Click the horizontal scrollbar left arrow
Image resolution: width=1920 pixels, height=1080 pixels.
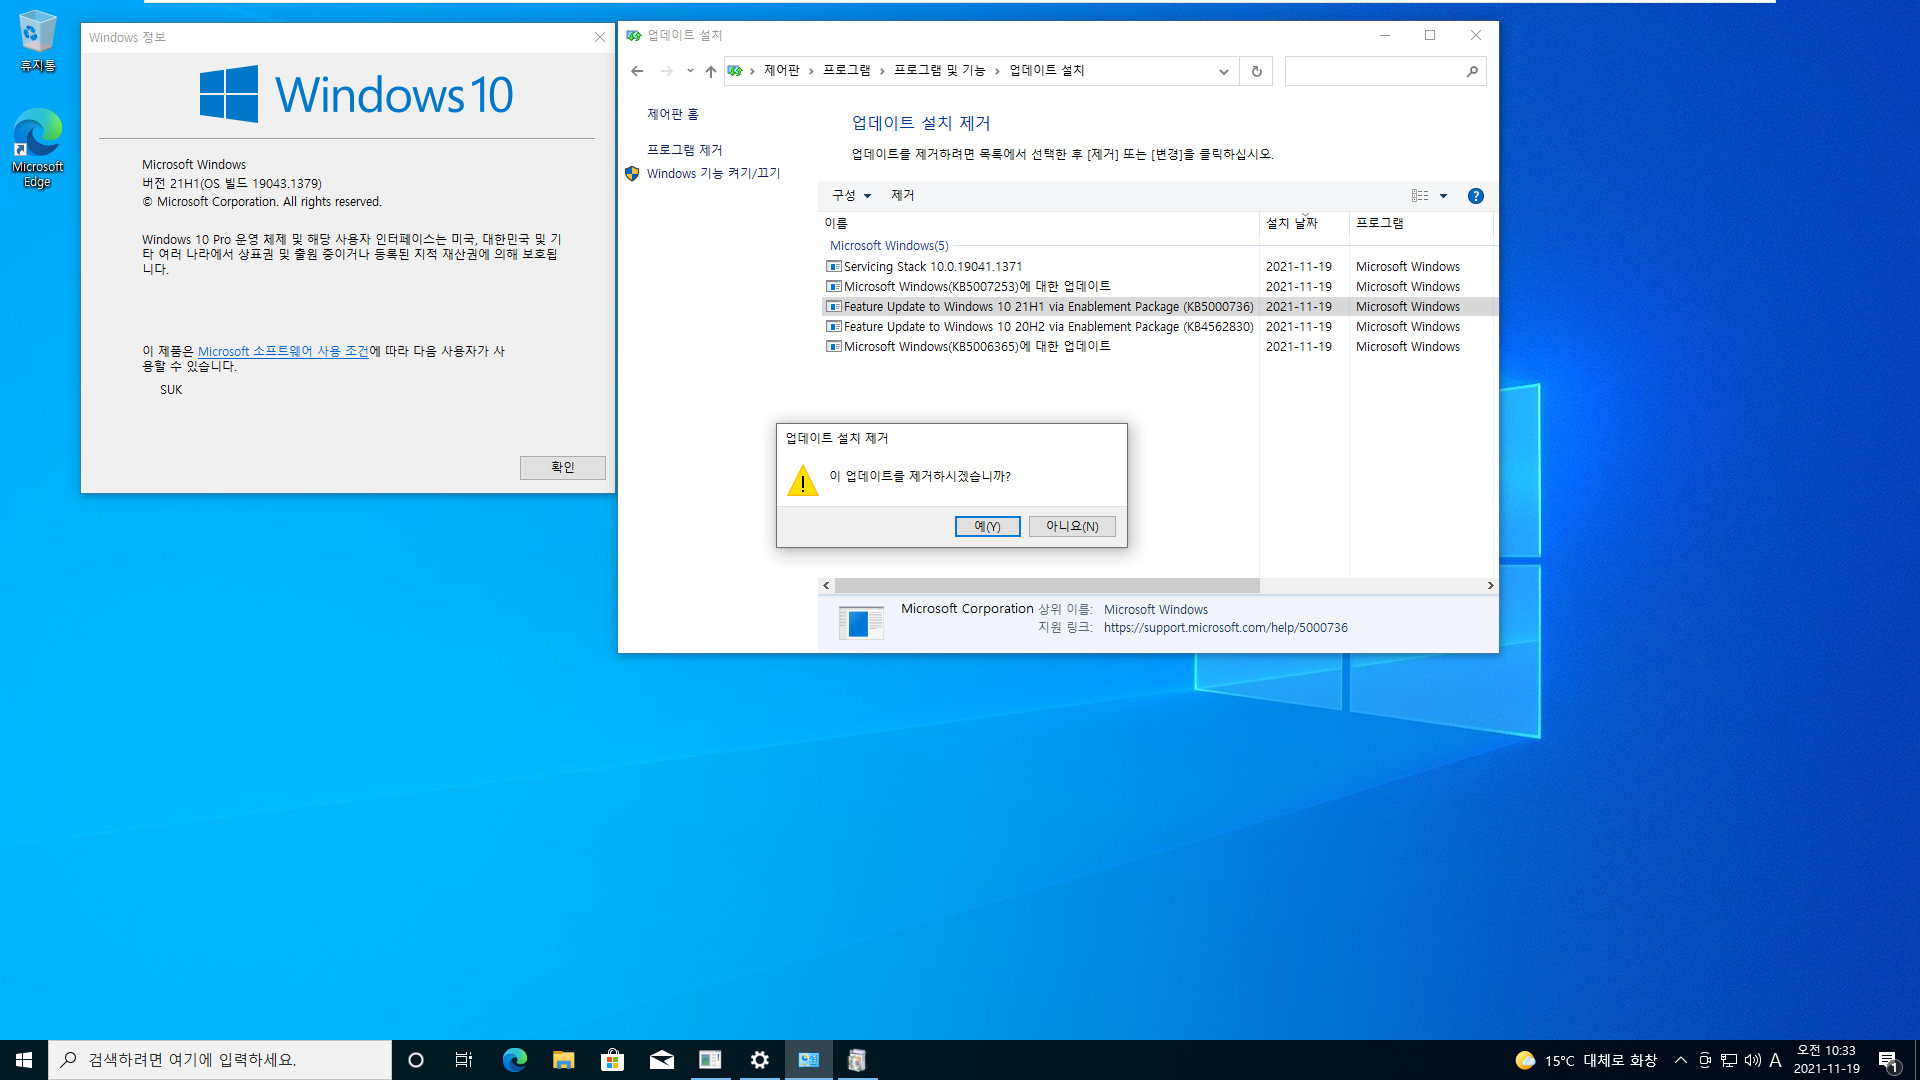(826, 586)
